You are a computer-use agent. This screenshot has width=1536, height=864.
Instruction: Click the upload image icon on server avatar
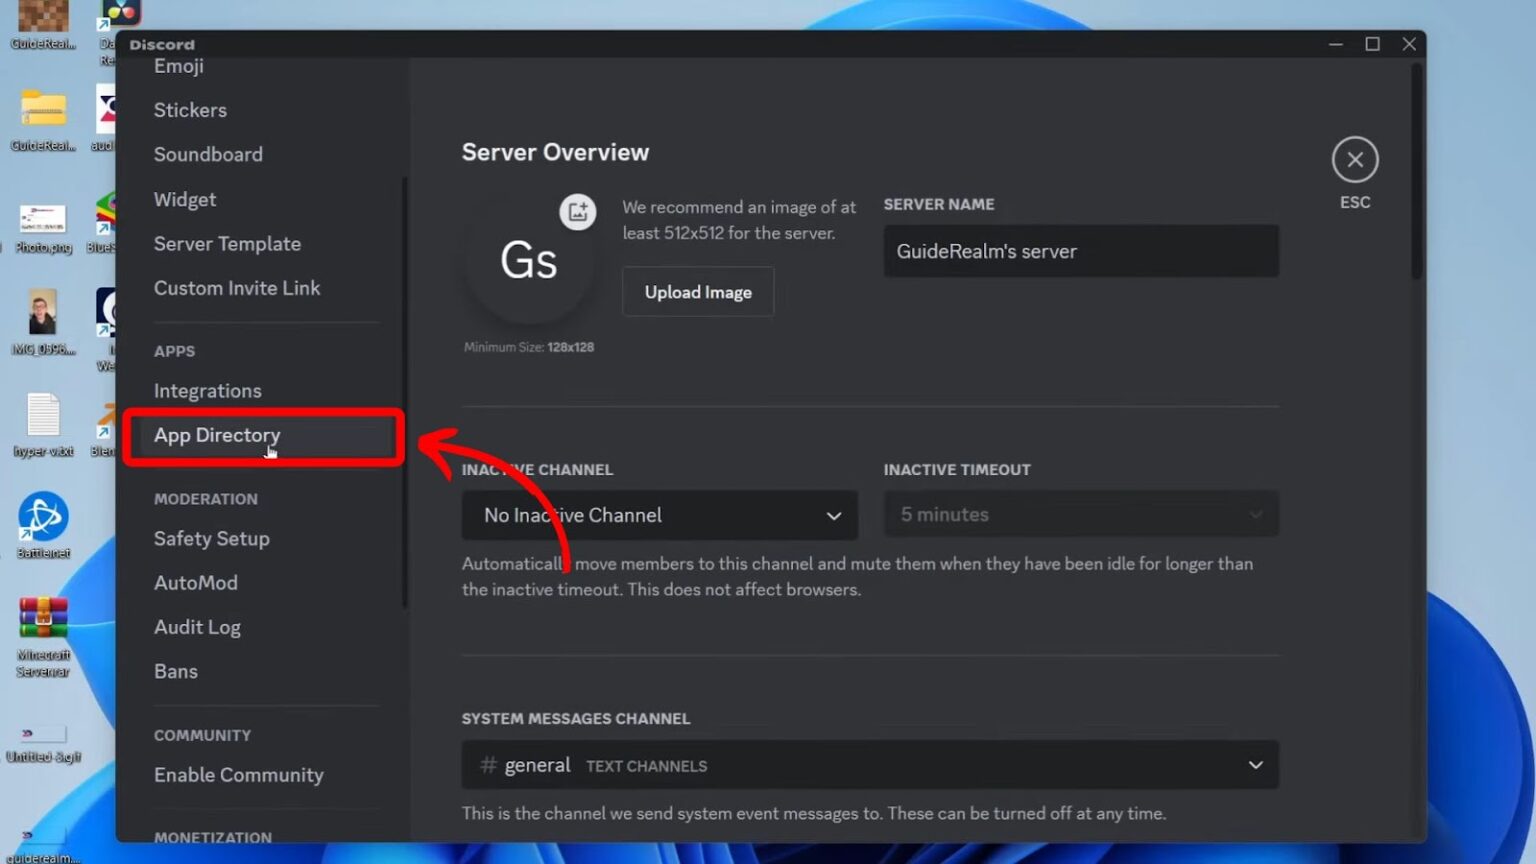pos(577,212)
